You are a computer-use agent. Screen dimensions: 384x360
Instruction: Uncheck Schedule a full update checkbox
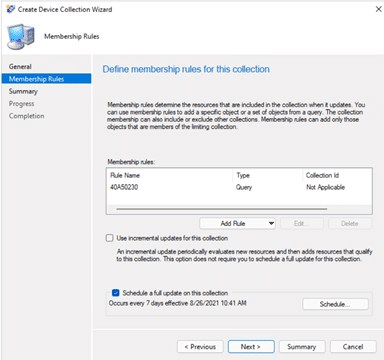[116, 293]
